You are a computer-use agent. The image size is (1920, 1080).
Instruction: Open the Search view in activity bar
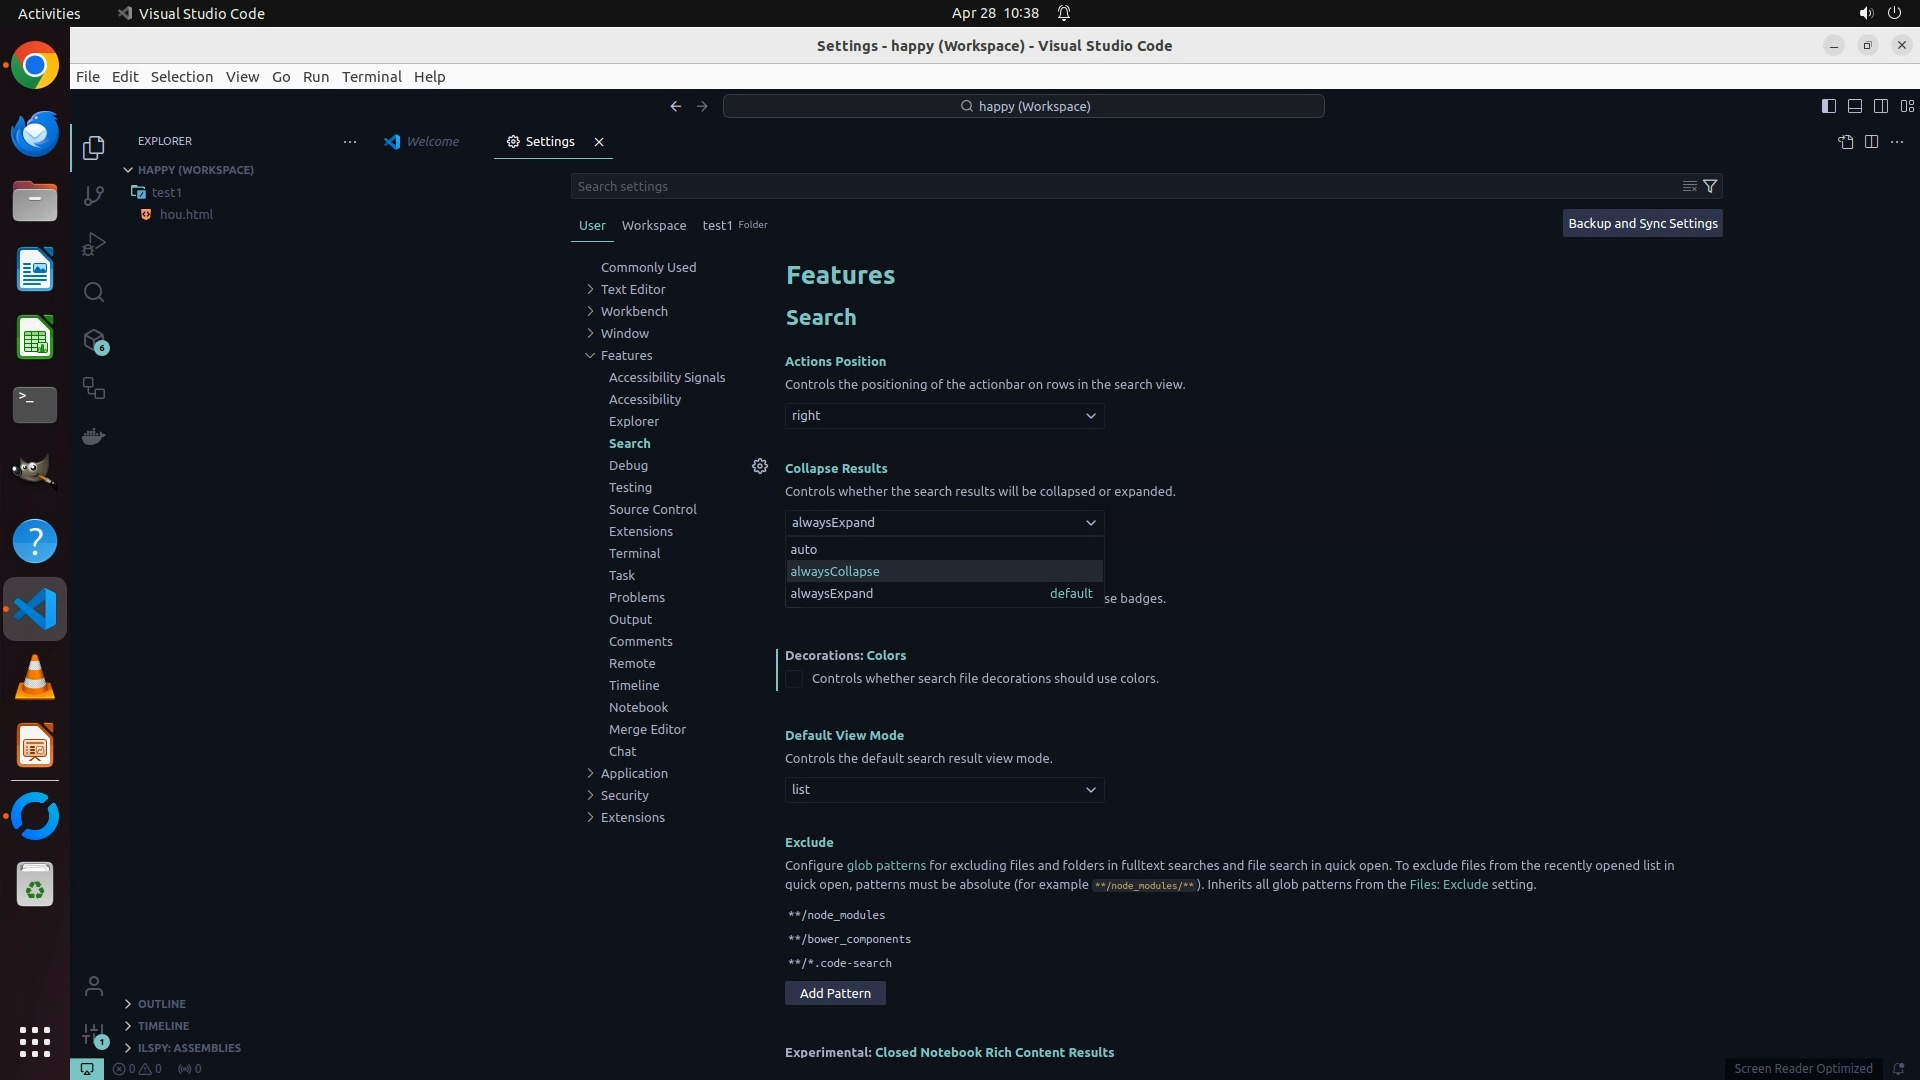pyautogui.click(x=94, y=292)
